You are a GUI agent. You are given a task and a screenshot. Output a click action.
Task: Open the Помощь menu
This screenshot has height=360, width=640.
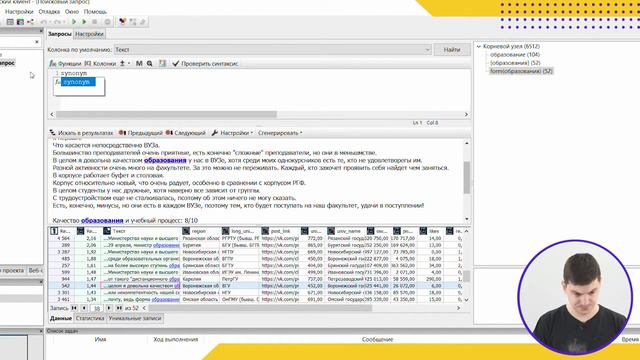click(95, 11)
